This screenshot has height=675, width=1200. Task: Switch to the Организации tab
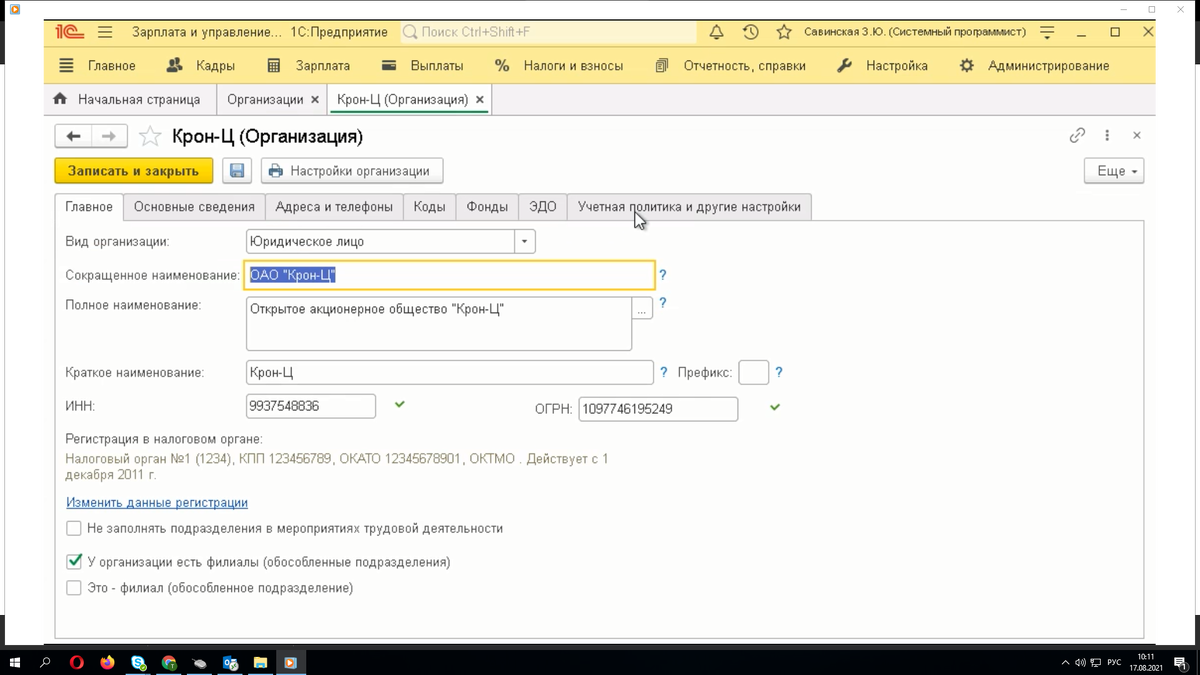(x=264, y=100)
